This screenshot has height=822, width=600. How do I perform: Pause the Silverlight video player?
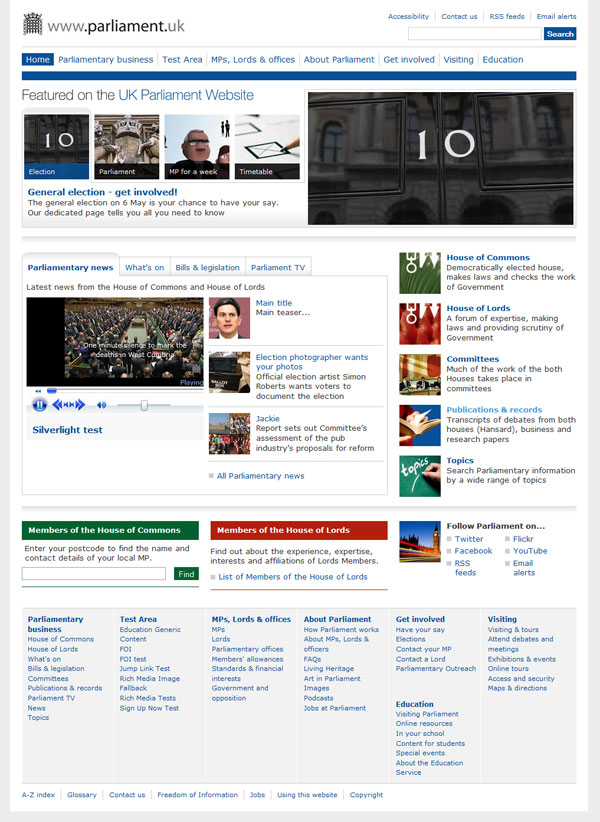click(x=39, y=404)
